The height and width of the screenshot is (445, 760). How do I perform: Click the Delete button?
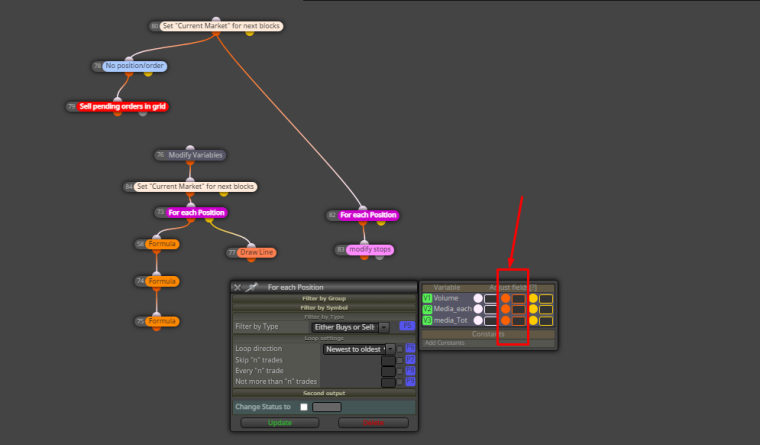[x=373, y=423]
